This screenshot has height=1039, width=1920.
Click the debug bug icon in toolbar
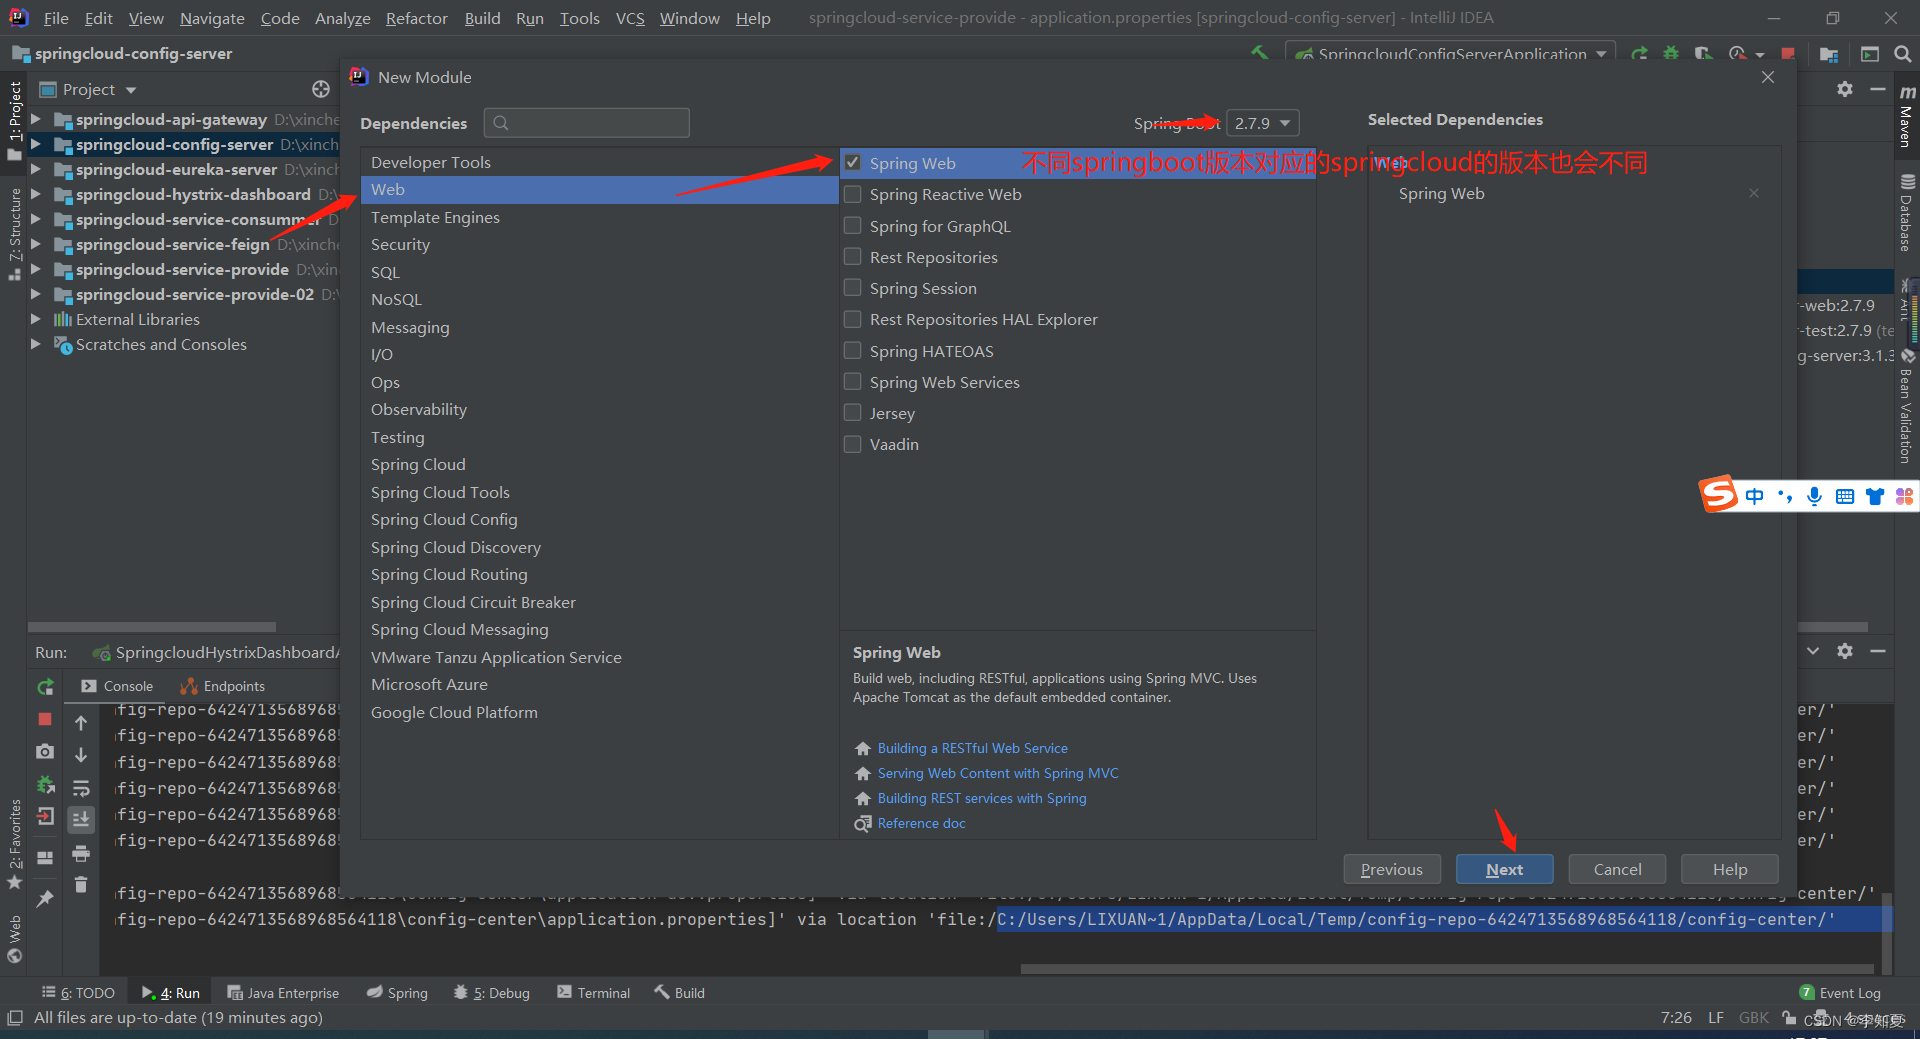[x=1671, y=53]
